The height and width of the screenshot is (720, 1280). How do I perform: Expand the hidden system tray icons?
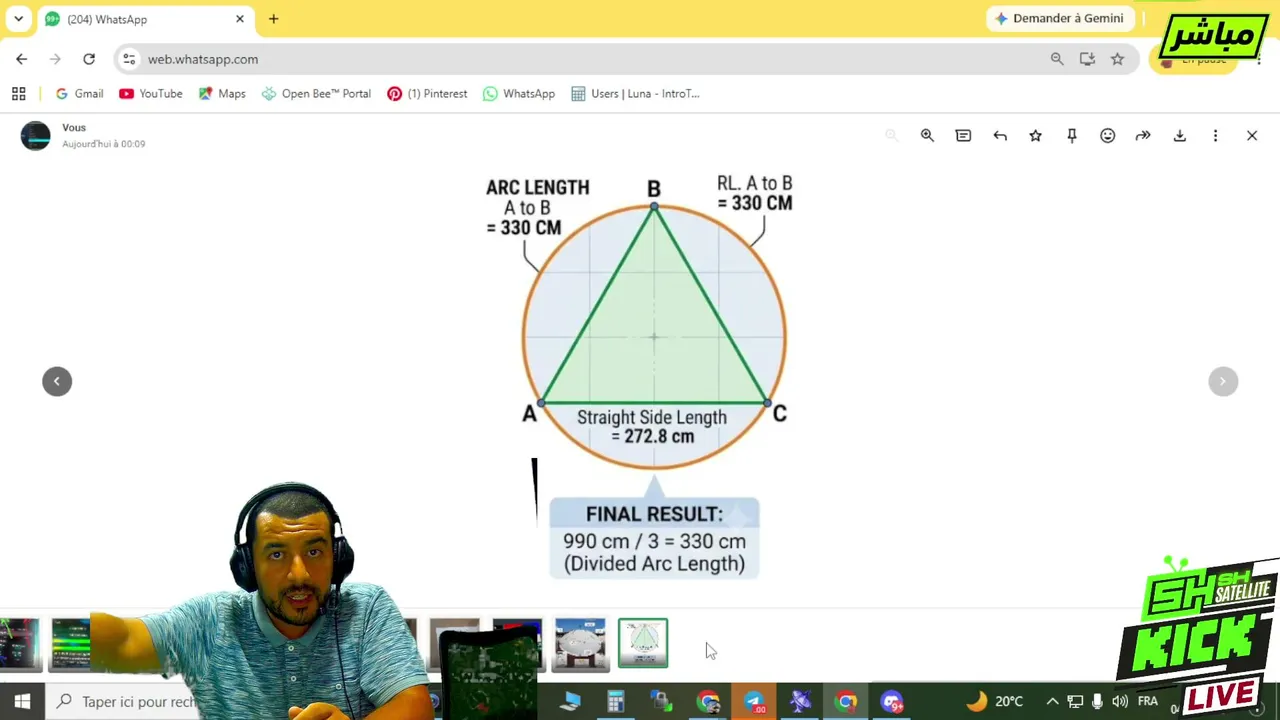1052,702
